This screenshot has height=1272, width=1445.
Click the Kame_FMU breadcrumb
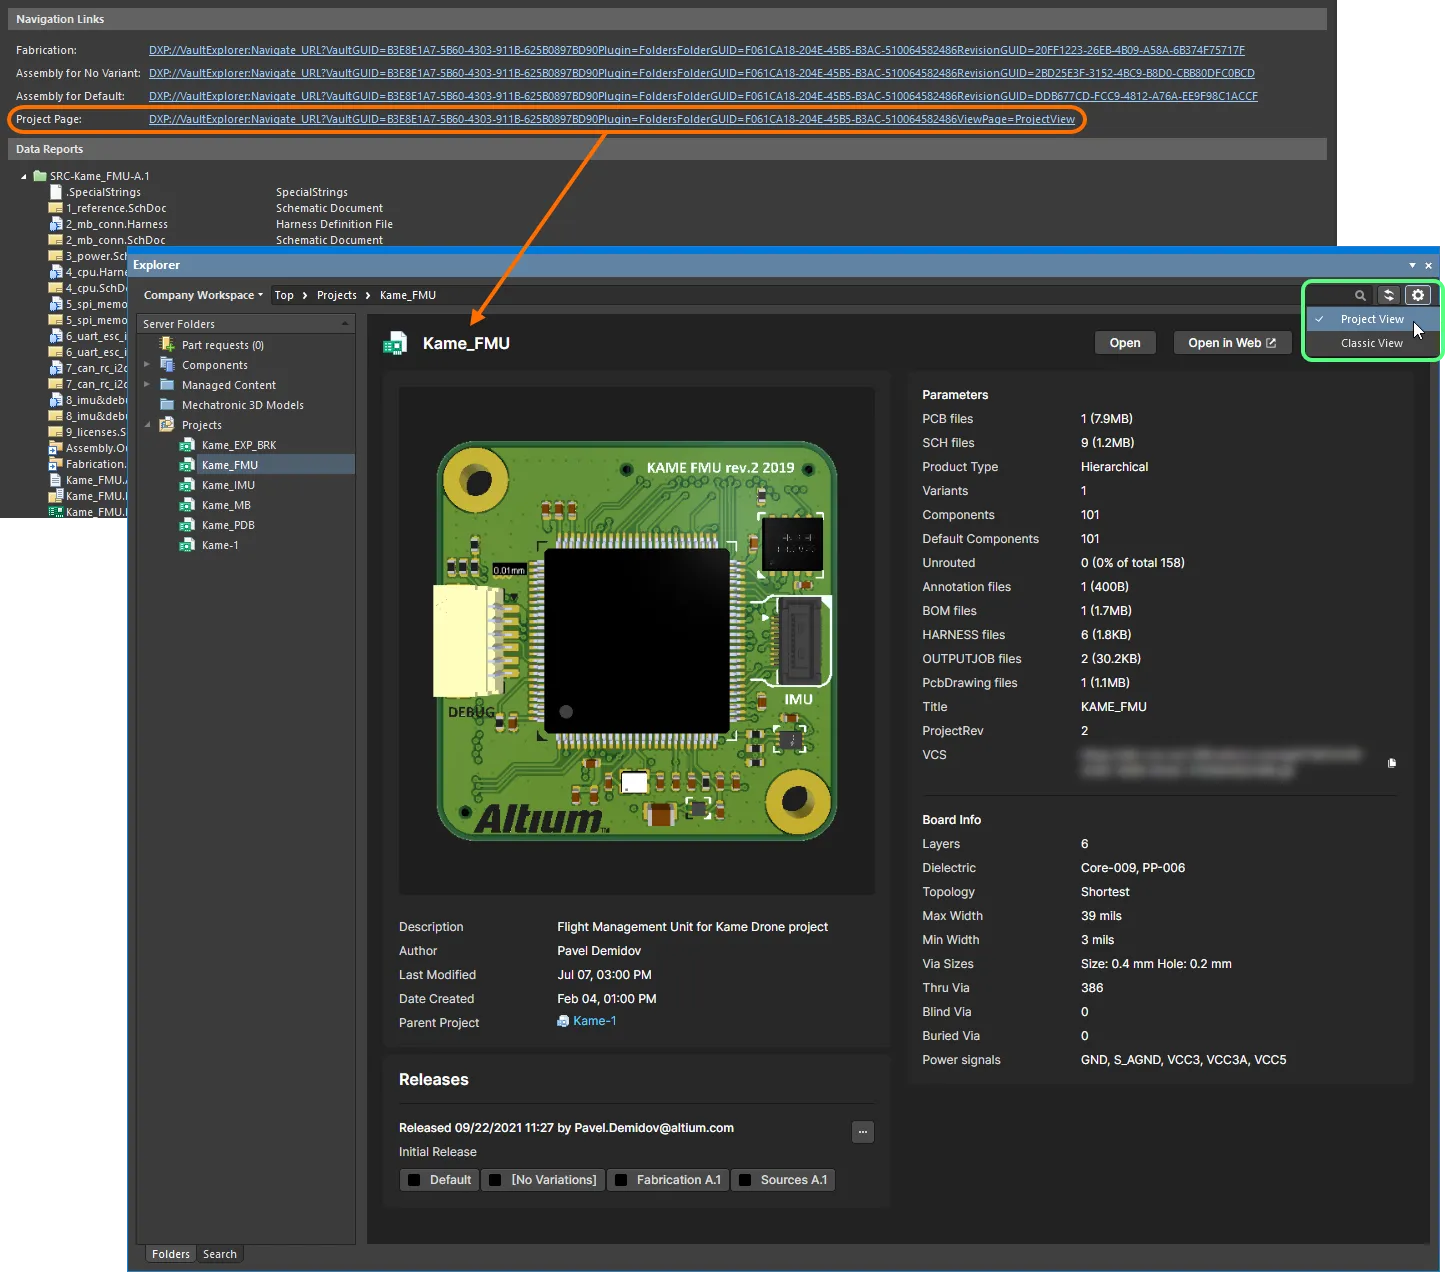408,295
